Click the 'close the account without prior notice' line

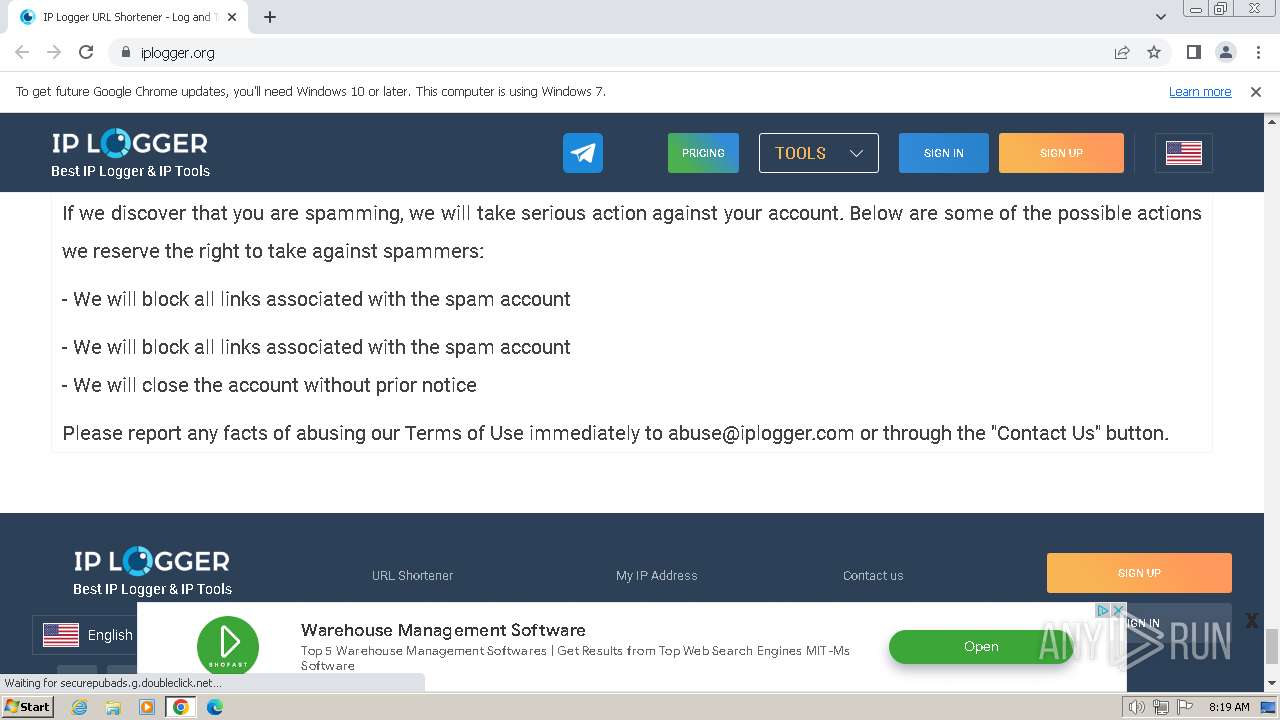pyautogui.click(x=269, y=385)
